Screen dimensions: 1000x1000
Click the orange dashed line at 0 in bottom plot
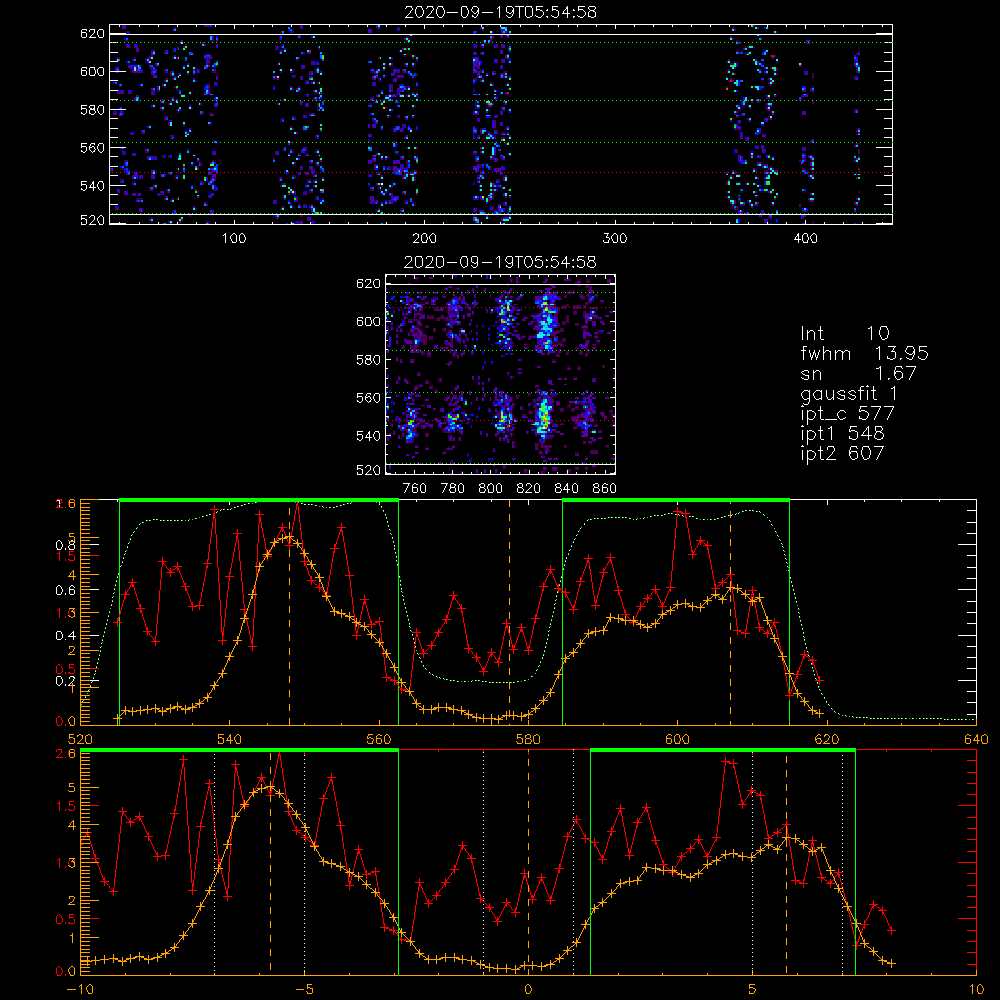point(528,862)
